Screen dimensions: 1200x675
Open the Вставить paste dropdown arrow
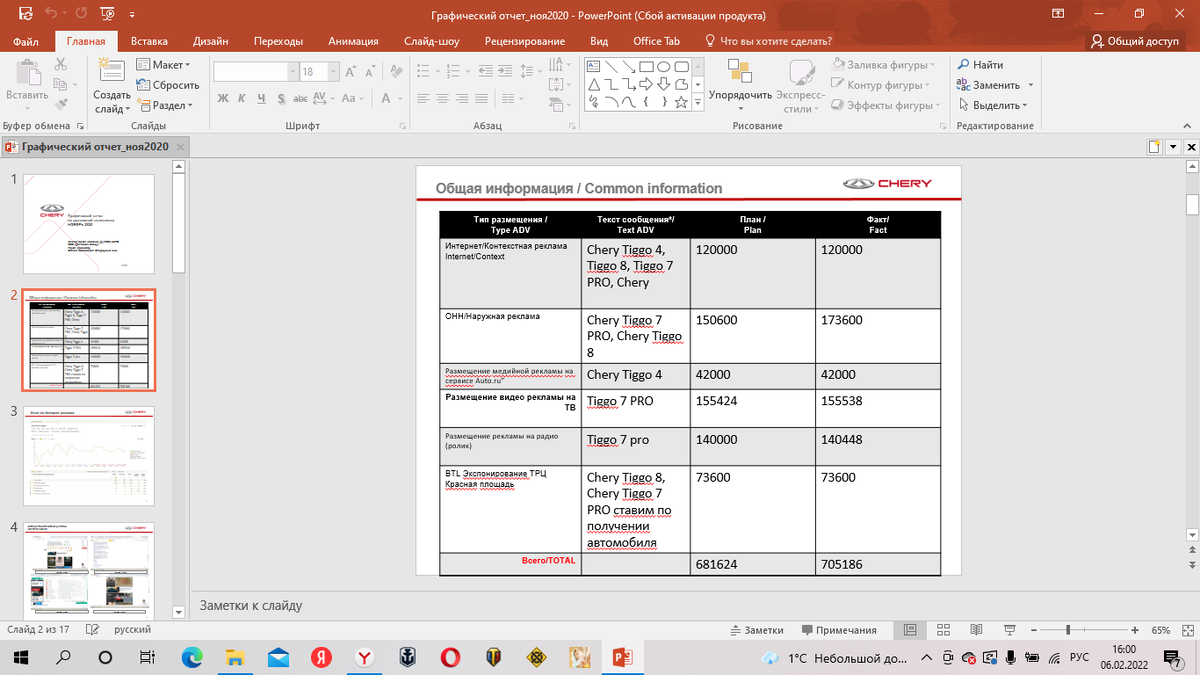(27, 108)
